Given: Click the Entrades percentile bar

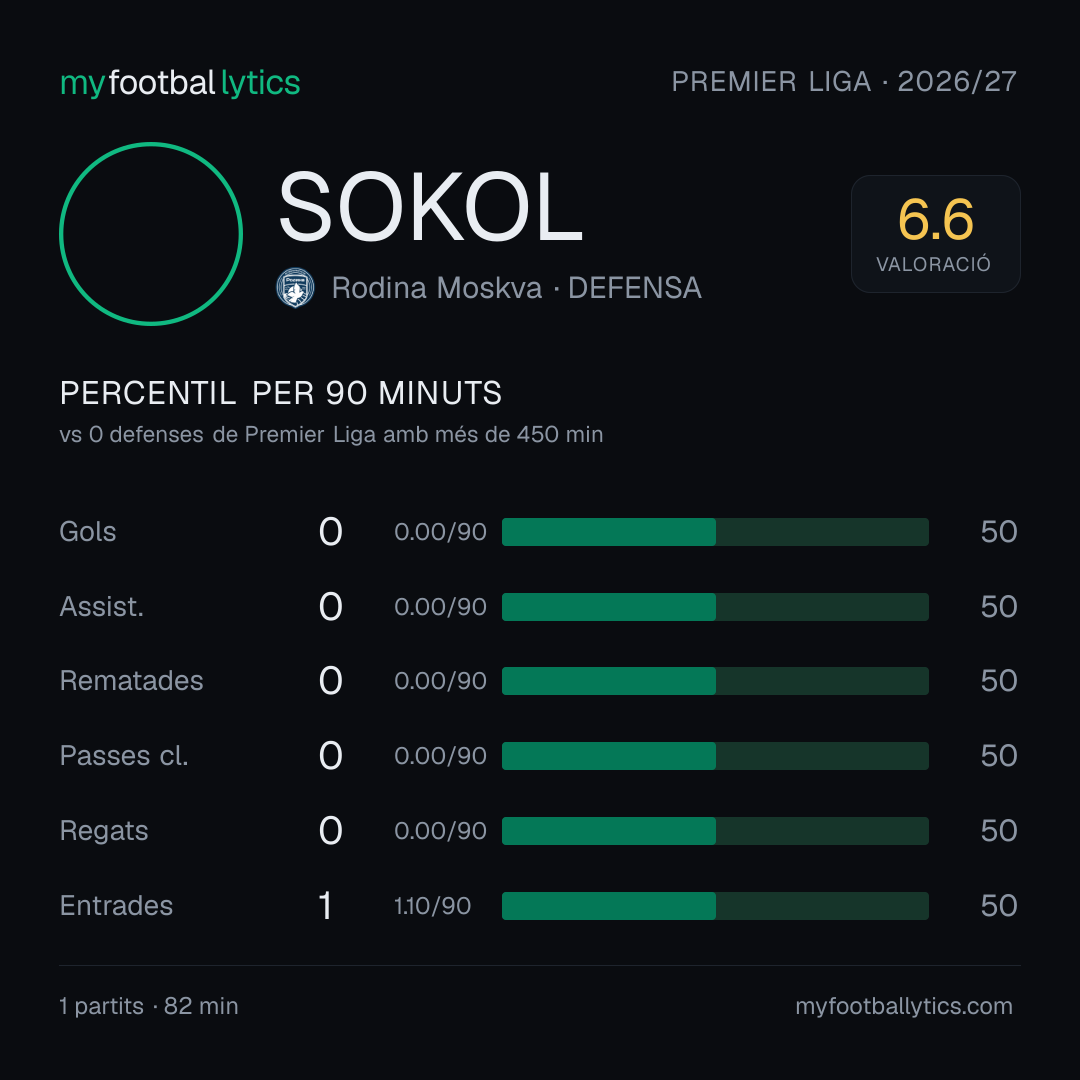Looking at the screenshot, I should click(x=715, y=906).
